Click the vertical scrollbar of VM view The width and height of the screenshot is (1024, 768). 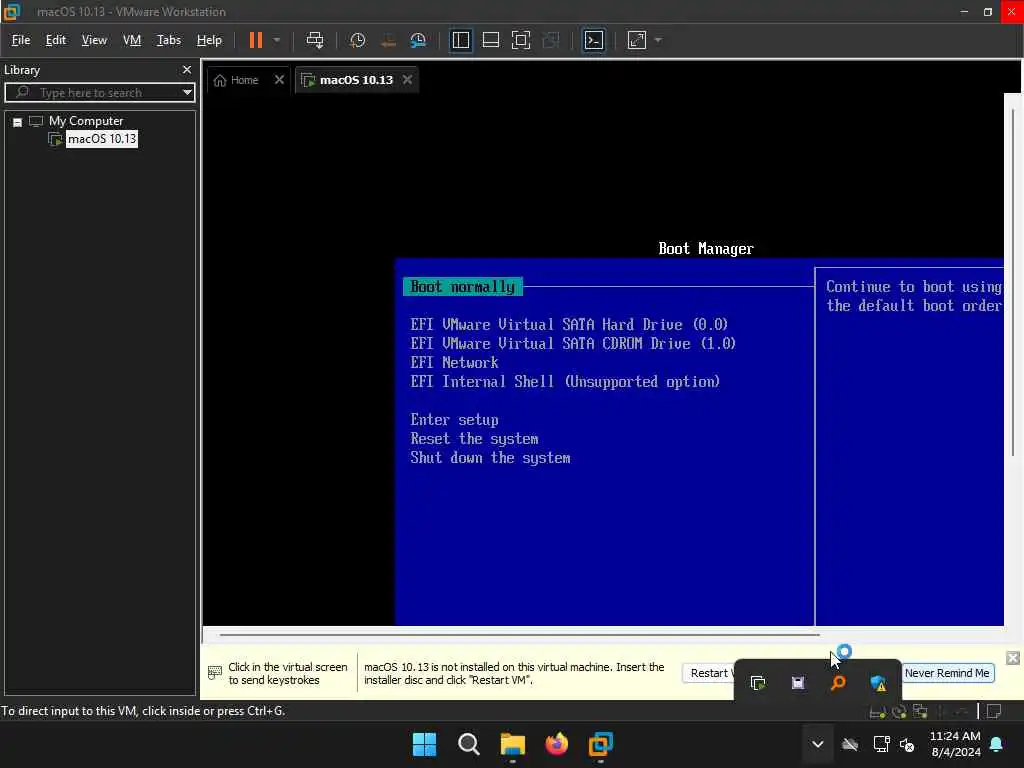[1013, 281]
